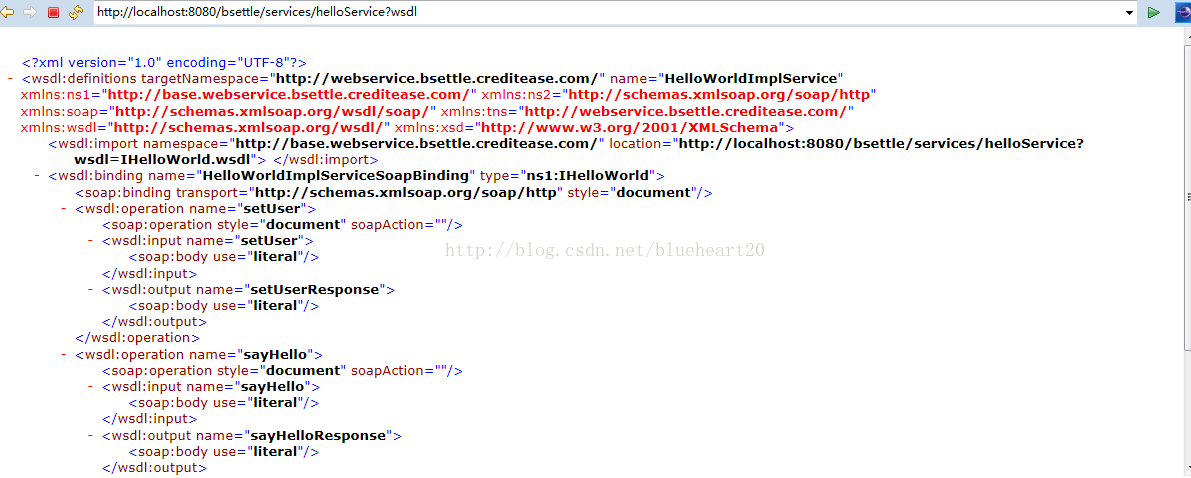Screen dimensions: 1191x478
Task: Collapse the setUser wsdl:operation node
Action: (64, 208)
